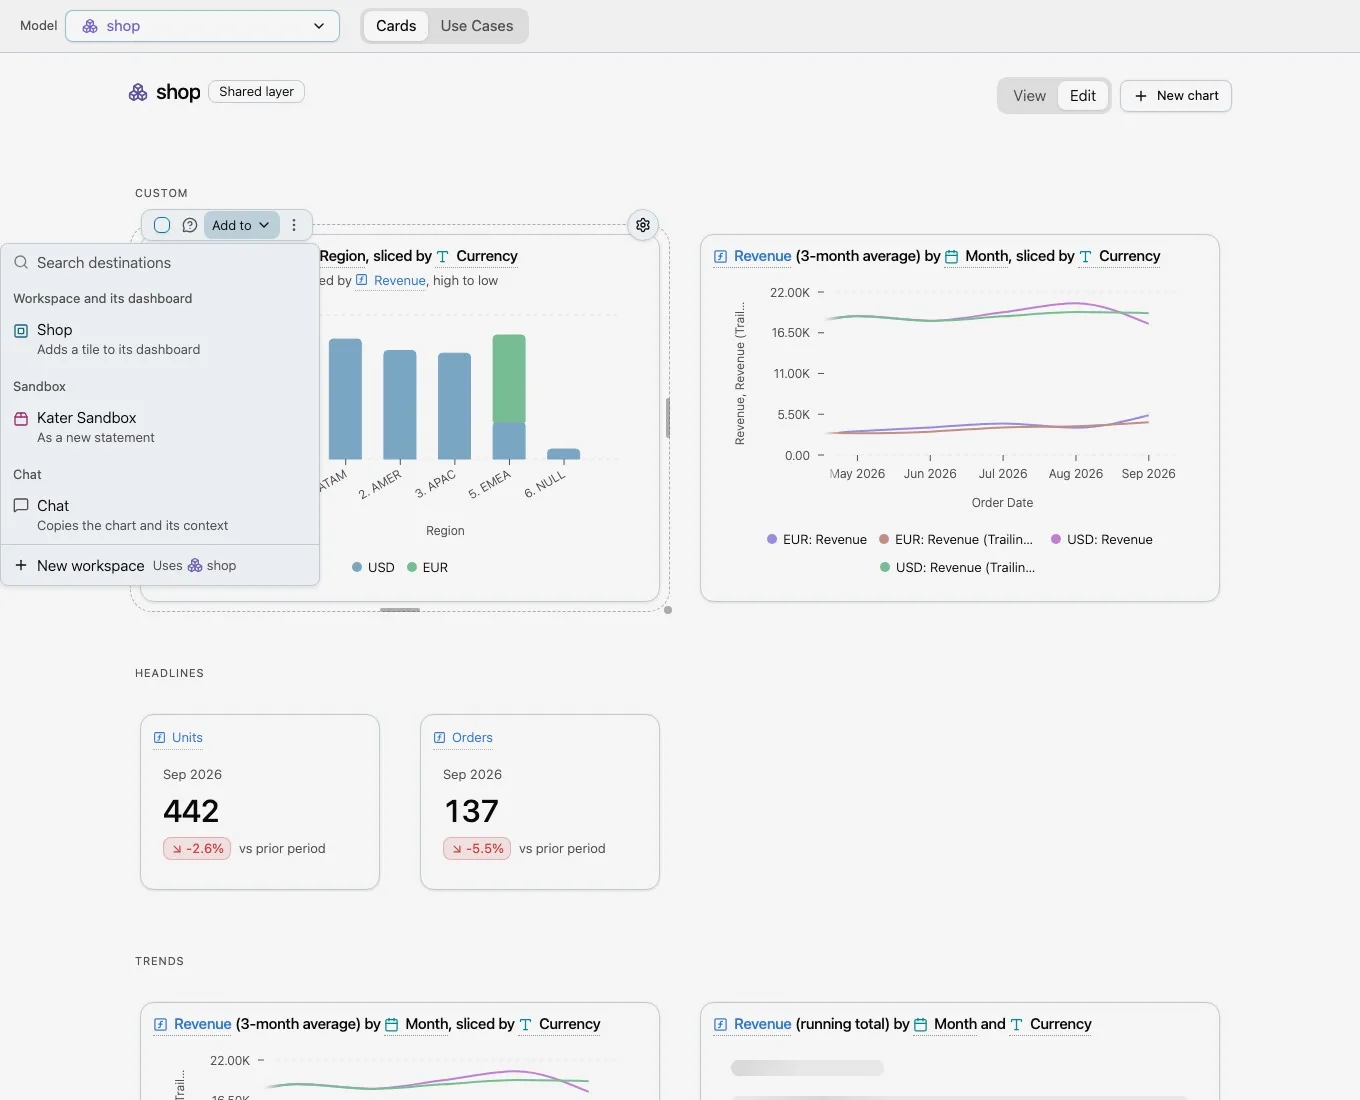Toggle the EUR series in bar chart legend
Viewport: 1360px width, 1100px height.
pyautogui.click(x=428, y=567)
